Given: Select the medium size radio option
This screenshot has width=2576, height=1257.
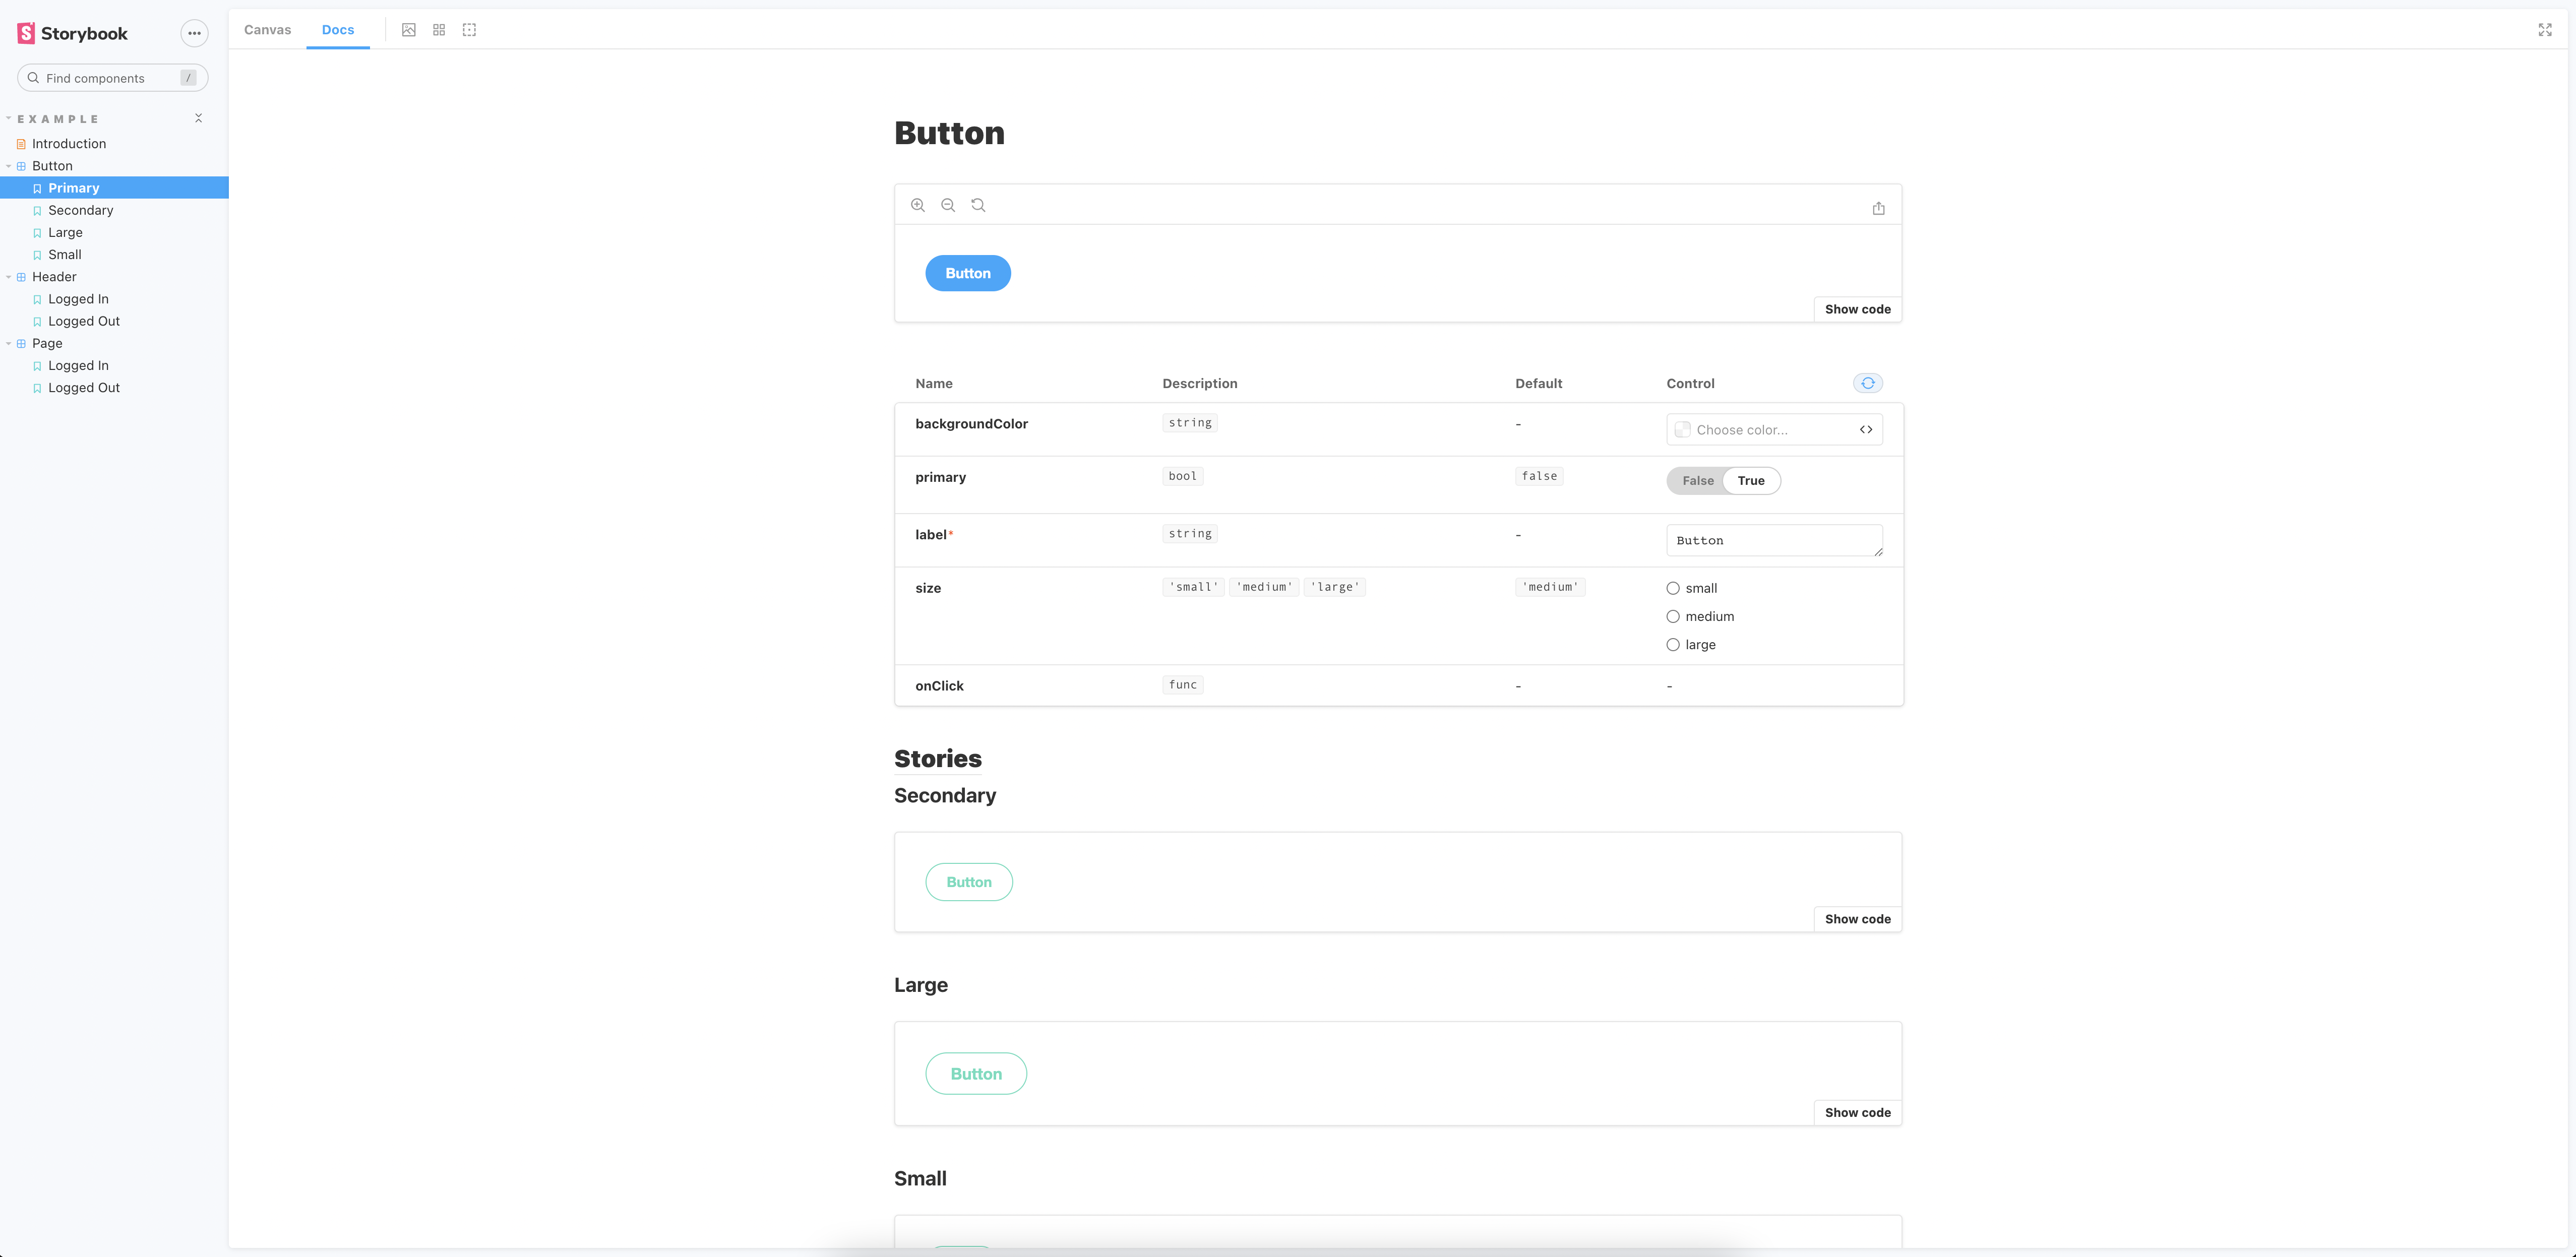Looking at the screenshot, I should point(1673,616).
